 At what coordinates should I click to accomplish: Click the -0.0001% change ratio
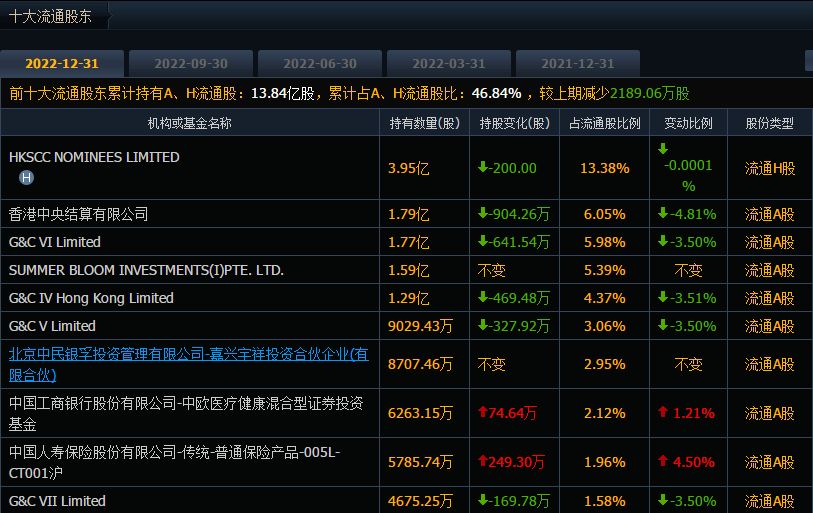(688, 168)
